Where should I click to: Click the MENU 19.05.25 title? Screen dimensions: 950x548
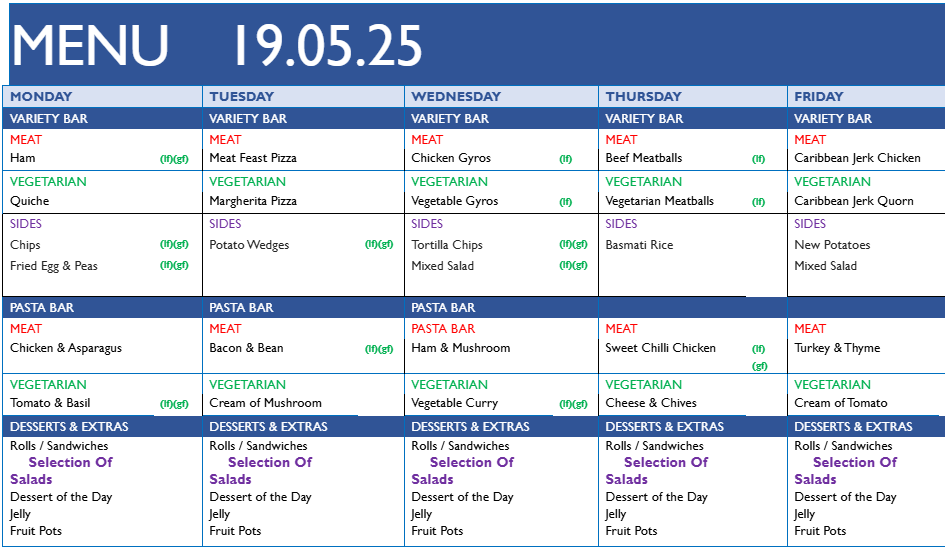click(x=216, y=45)
